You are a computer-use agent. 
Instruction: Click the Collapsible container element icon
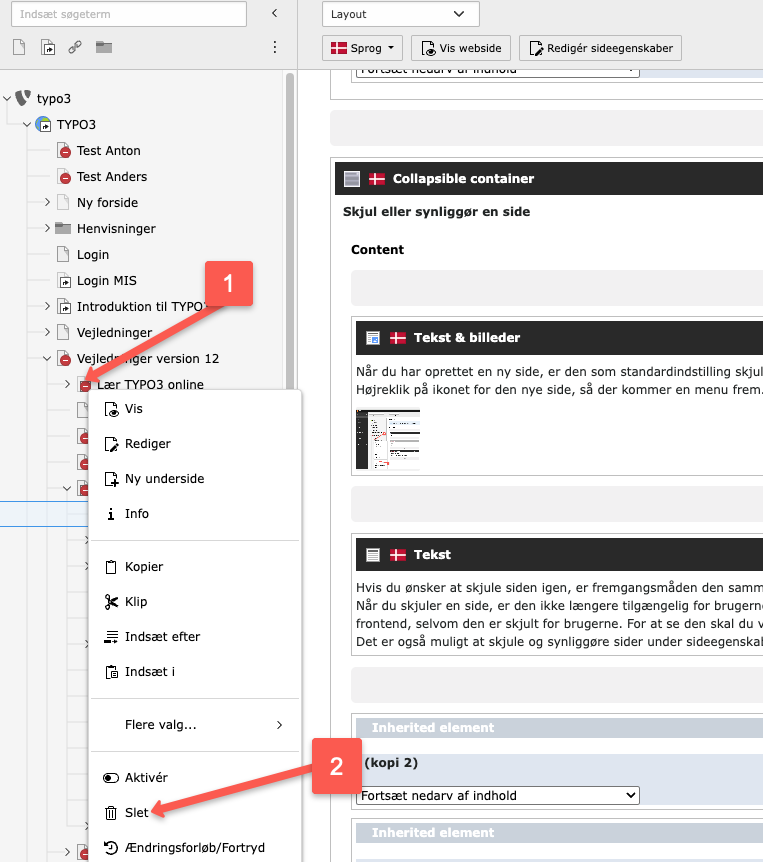pyautogui.click(x=351, y=179)
